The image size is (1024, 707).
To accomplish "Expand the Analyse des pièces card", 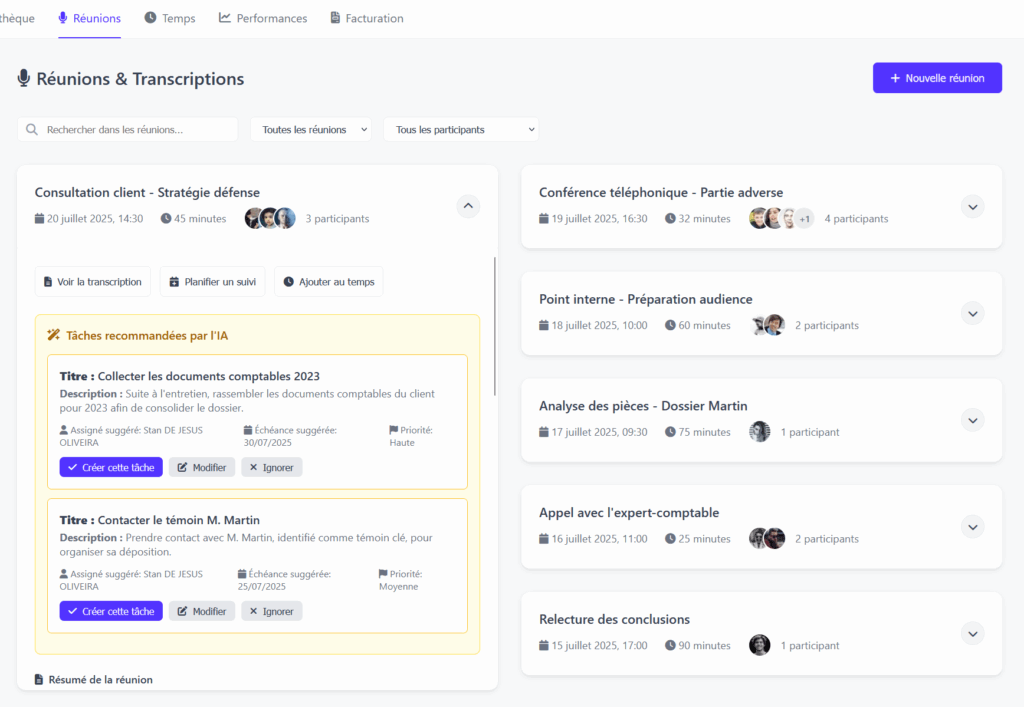I will click(x=972, y=420).
